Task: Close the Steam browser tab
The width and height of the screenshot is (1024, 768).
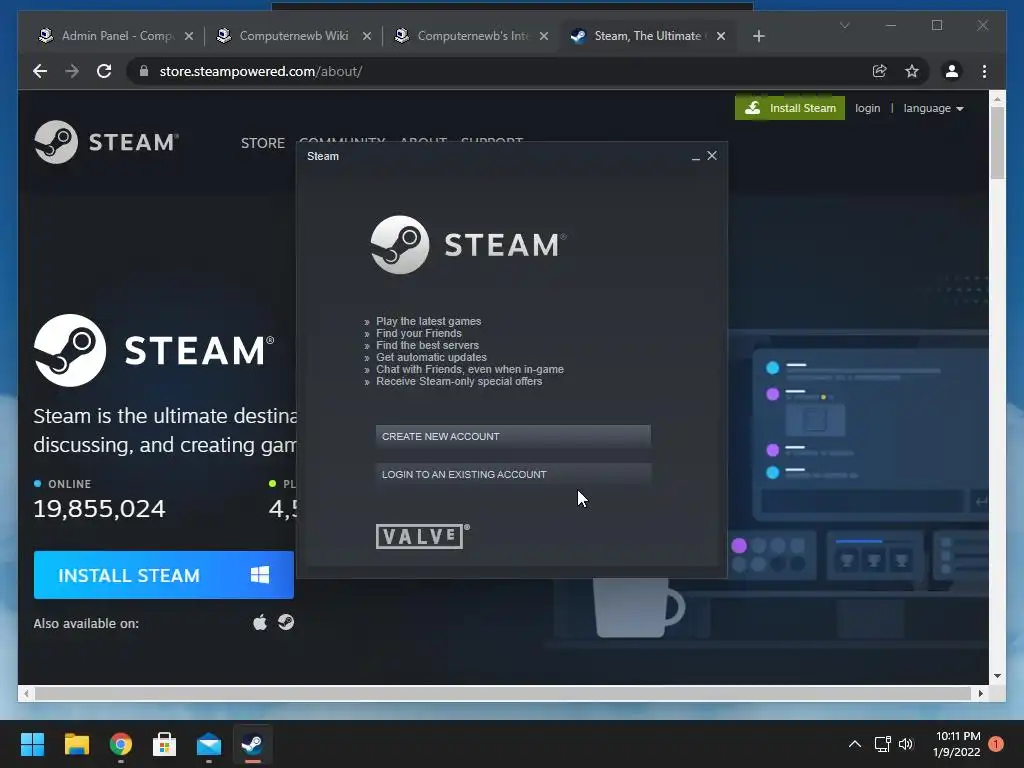Action: [721, 36]
